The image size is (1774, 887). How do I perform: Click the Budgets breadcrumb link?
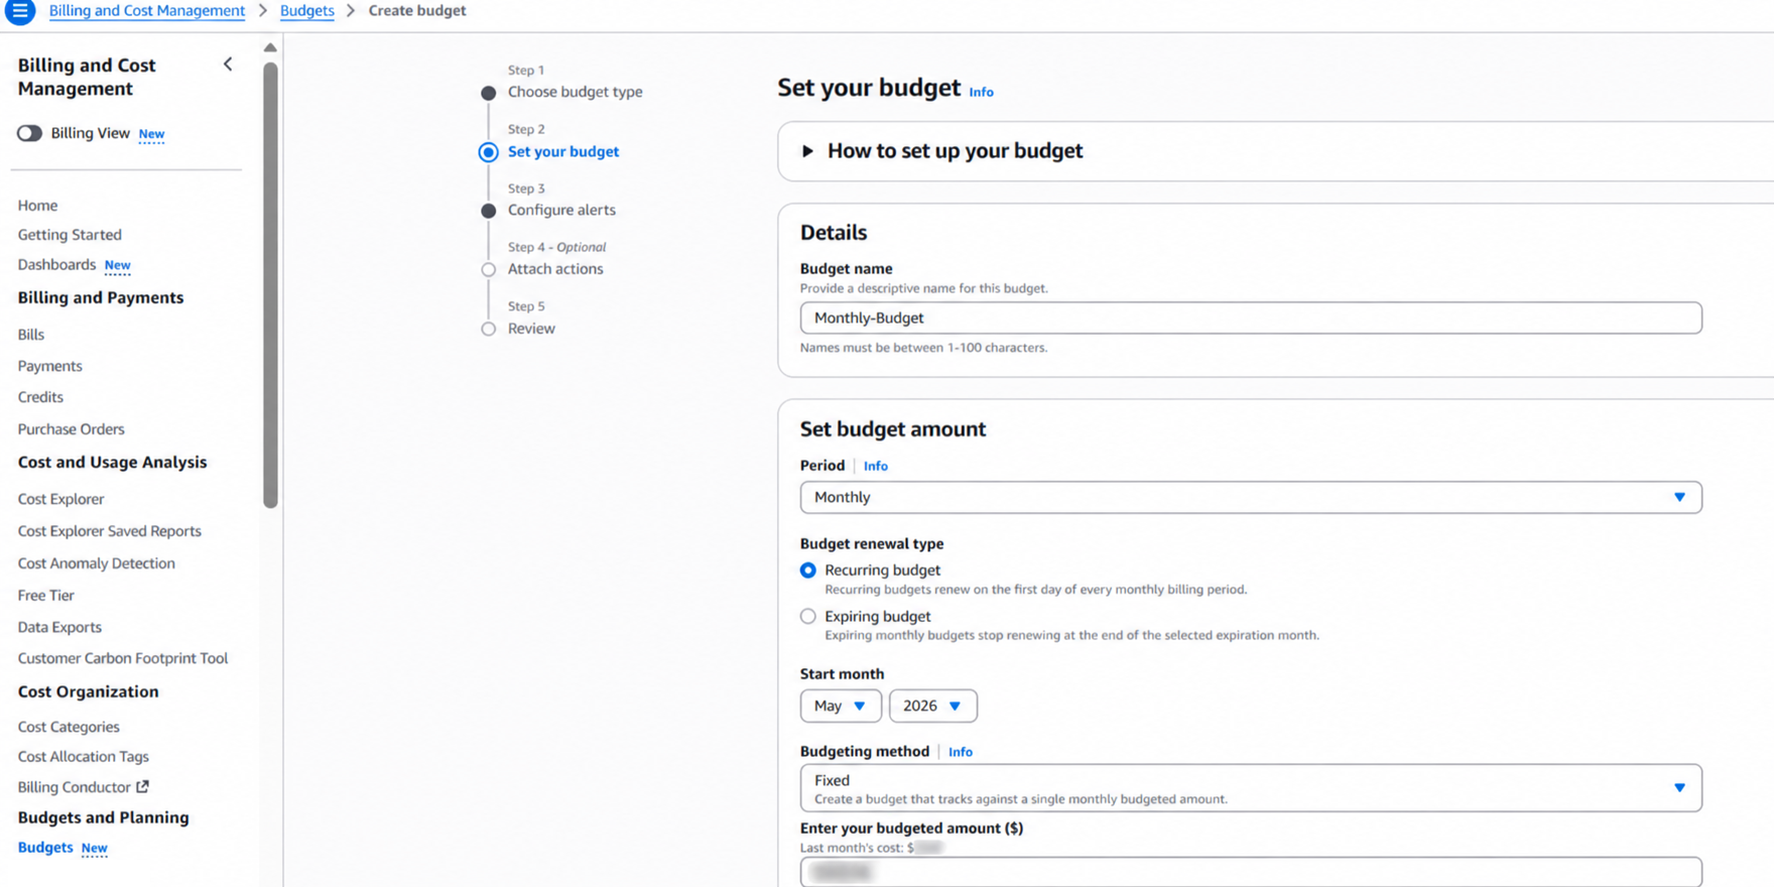(307, 11)
